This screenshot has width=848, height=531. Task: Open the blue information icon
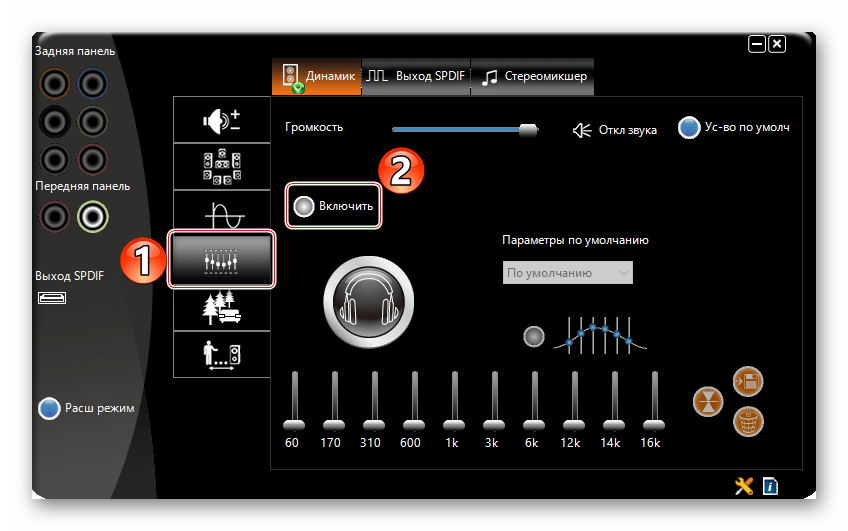click(x=770, y=486)
